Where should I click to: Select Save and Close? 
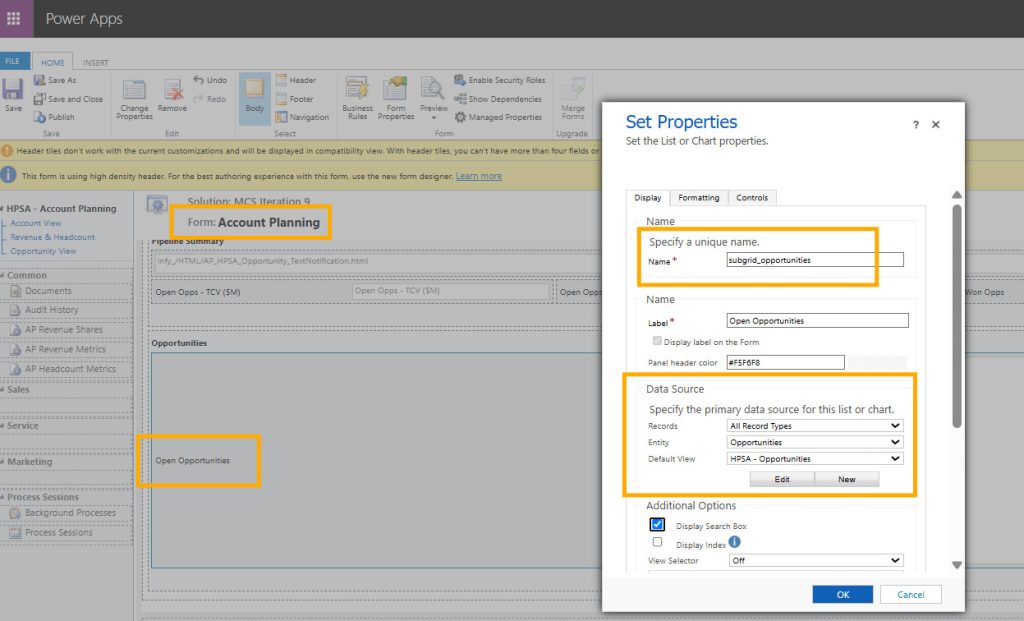[x=68, y=99]
